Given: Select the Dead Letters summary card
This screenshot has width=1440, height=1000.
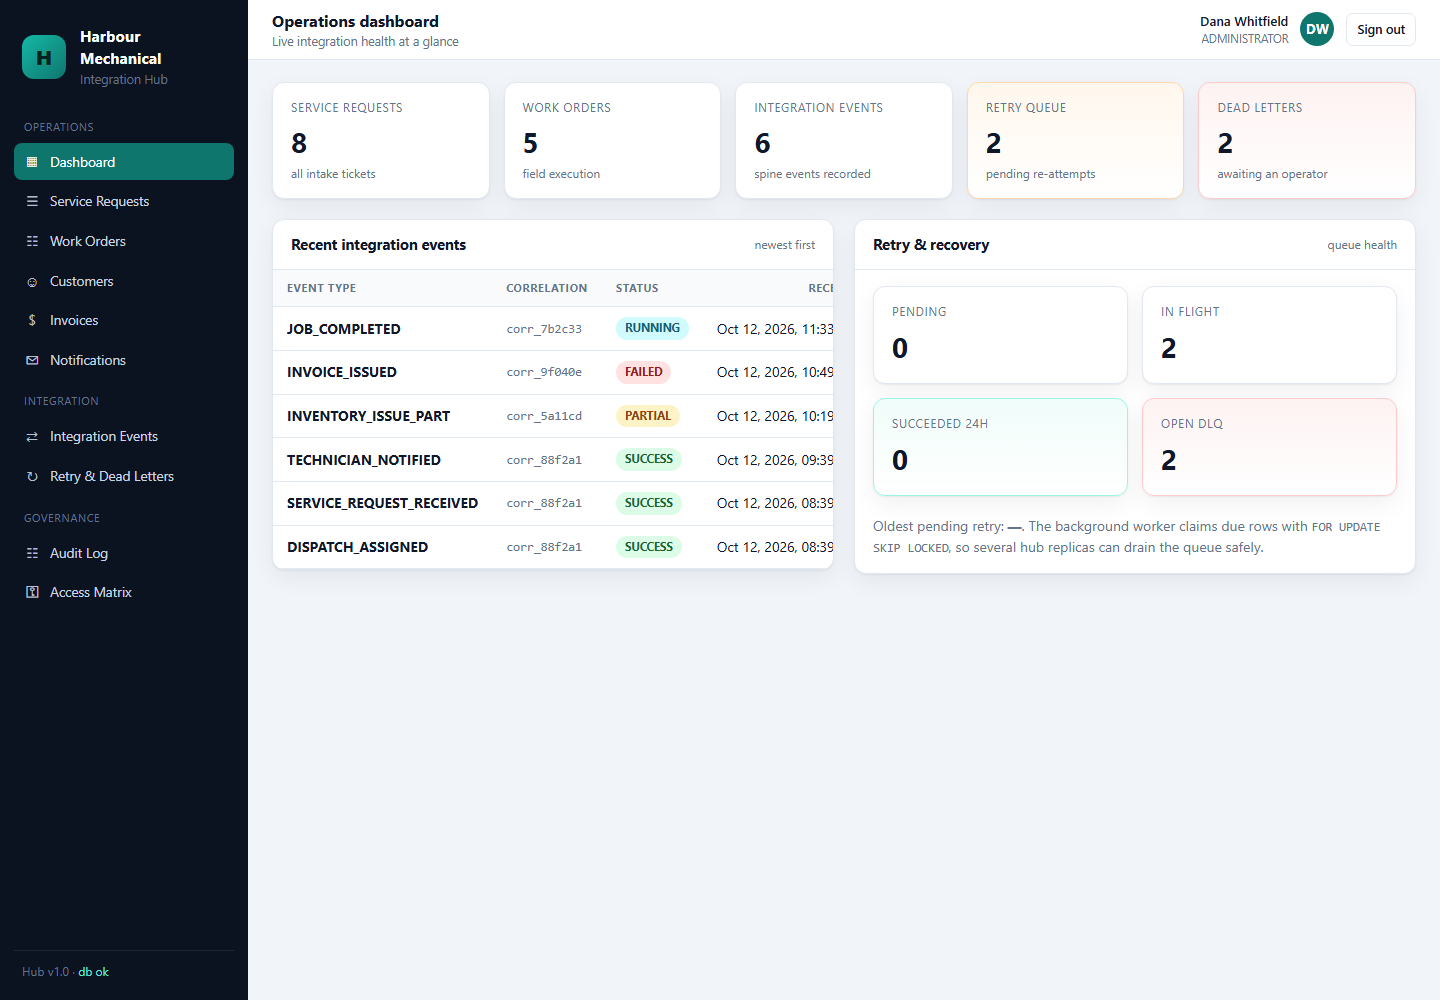Looking at the screenshot, I should pos(1307,140).
